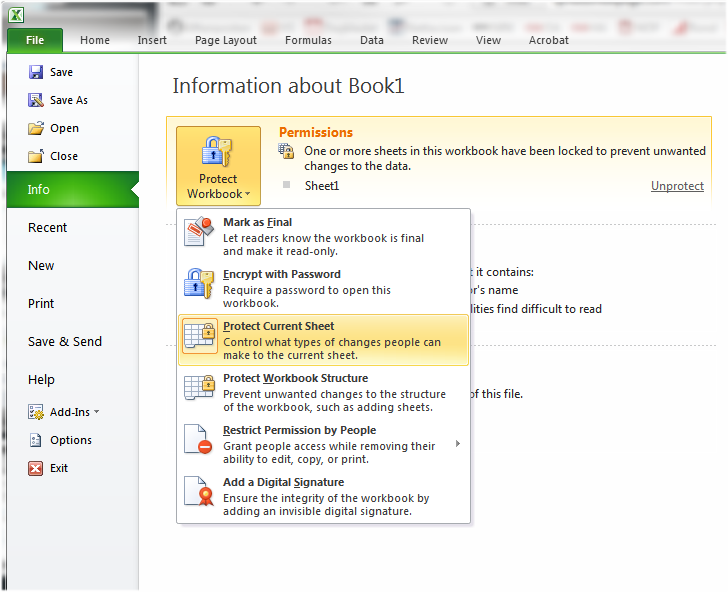Click the Save As label in sidebar
Image resolution: width=728 pixels, height=592 pixels.
69,100
